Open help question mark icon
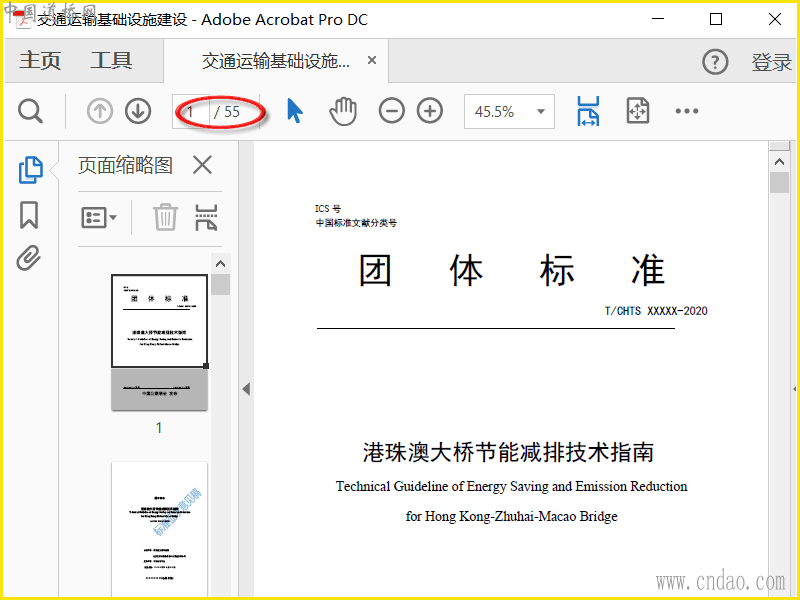 click(715, 62)
